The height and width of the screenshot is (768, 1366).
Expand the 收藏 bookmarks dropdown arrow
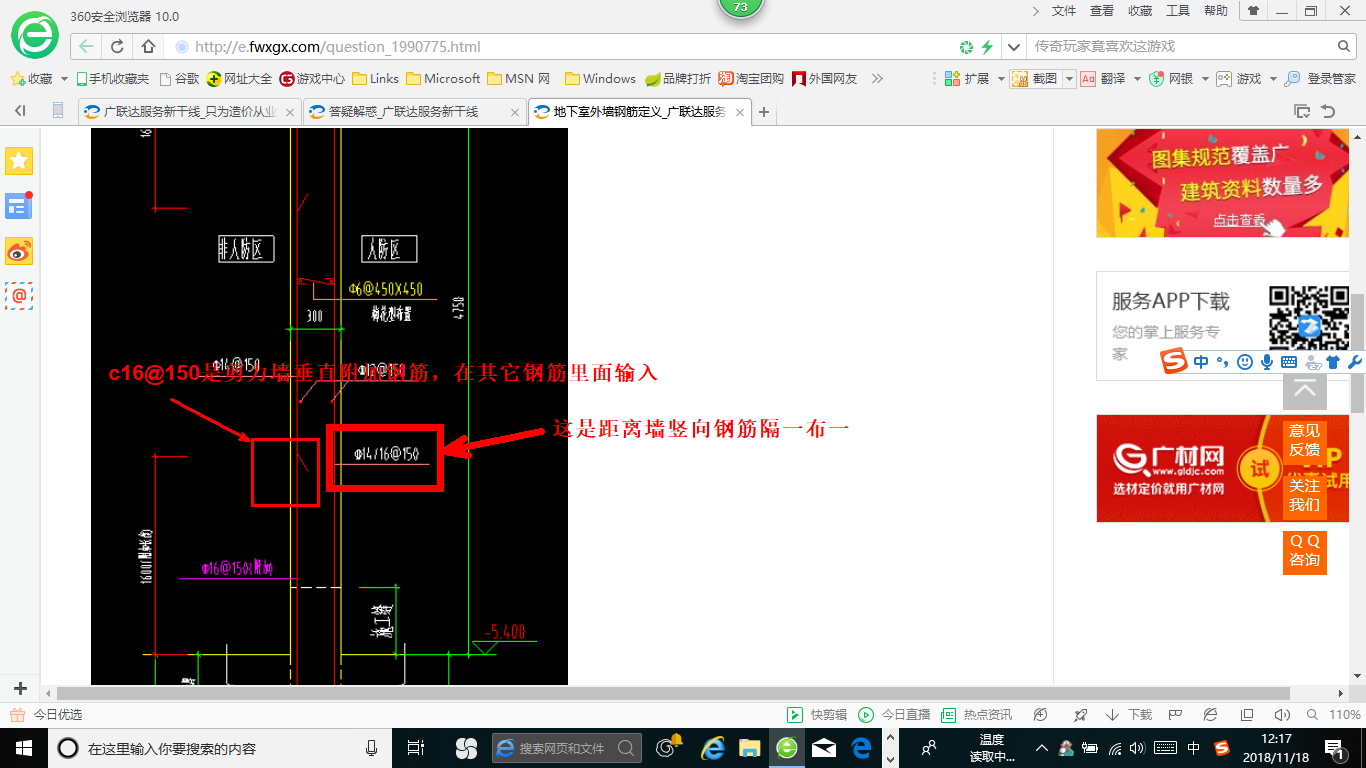coord(65,78)
